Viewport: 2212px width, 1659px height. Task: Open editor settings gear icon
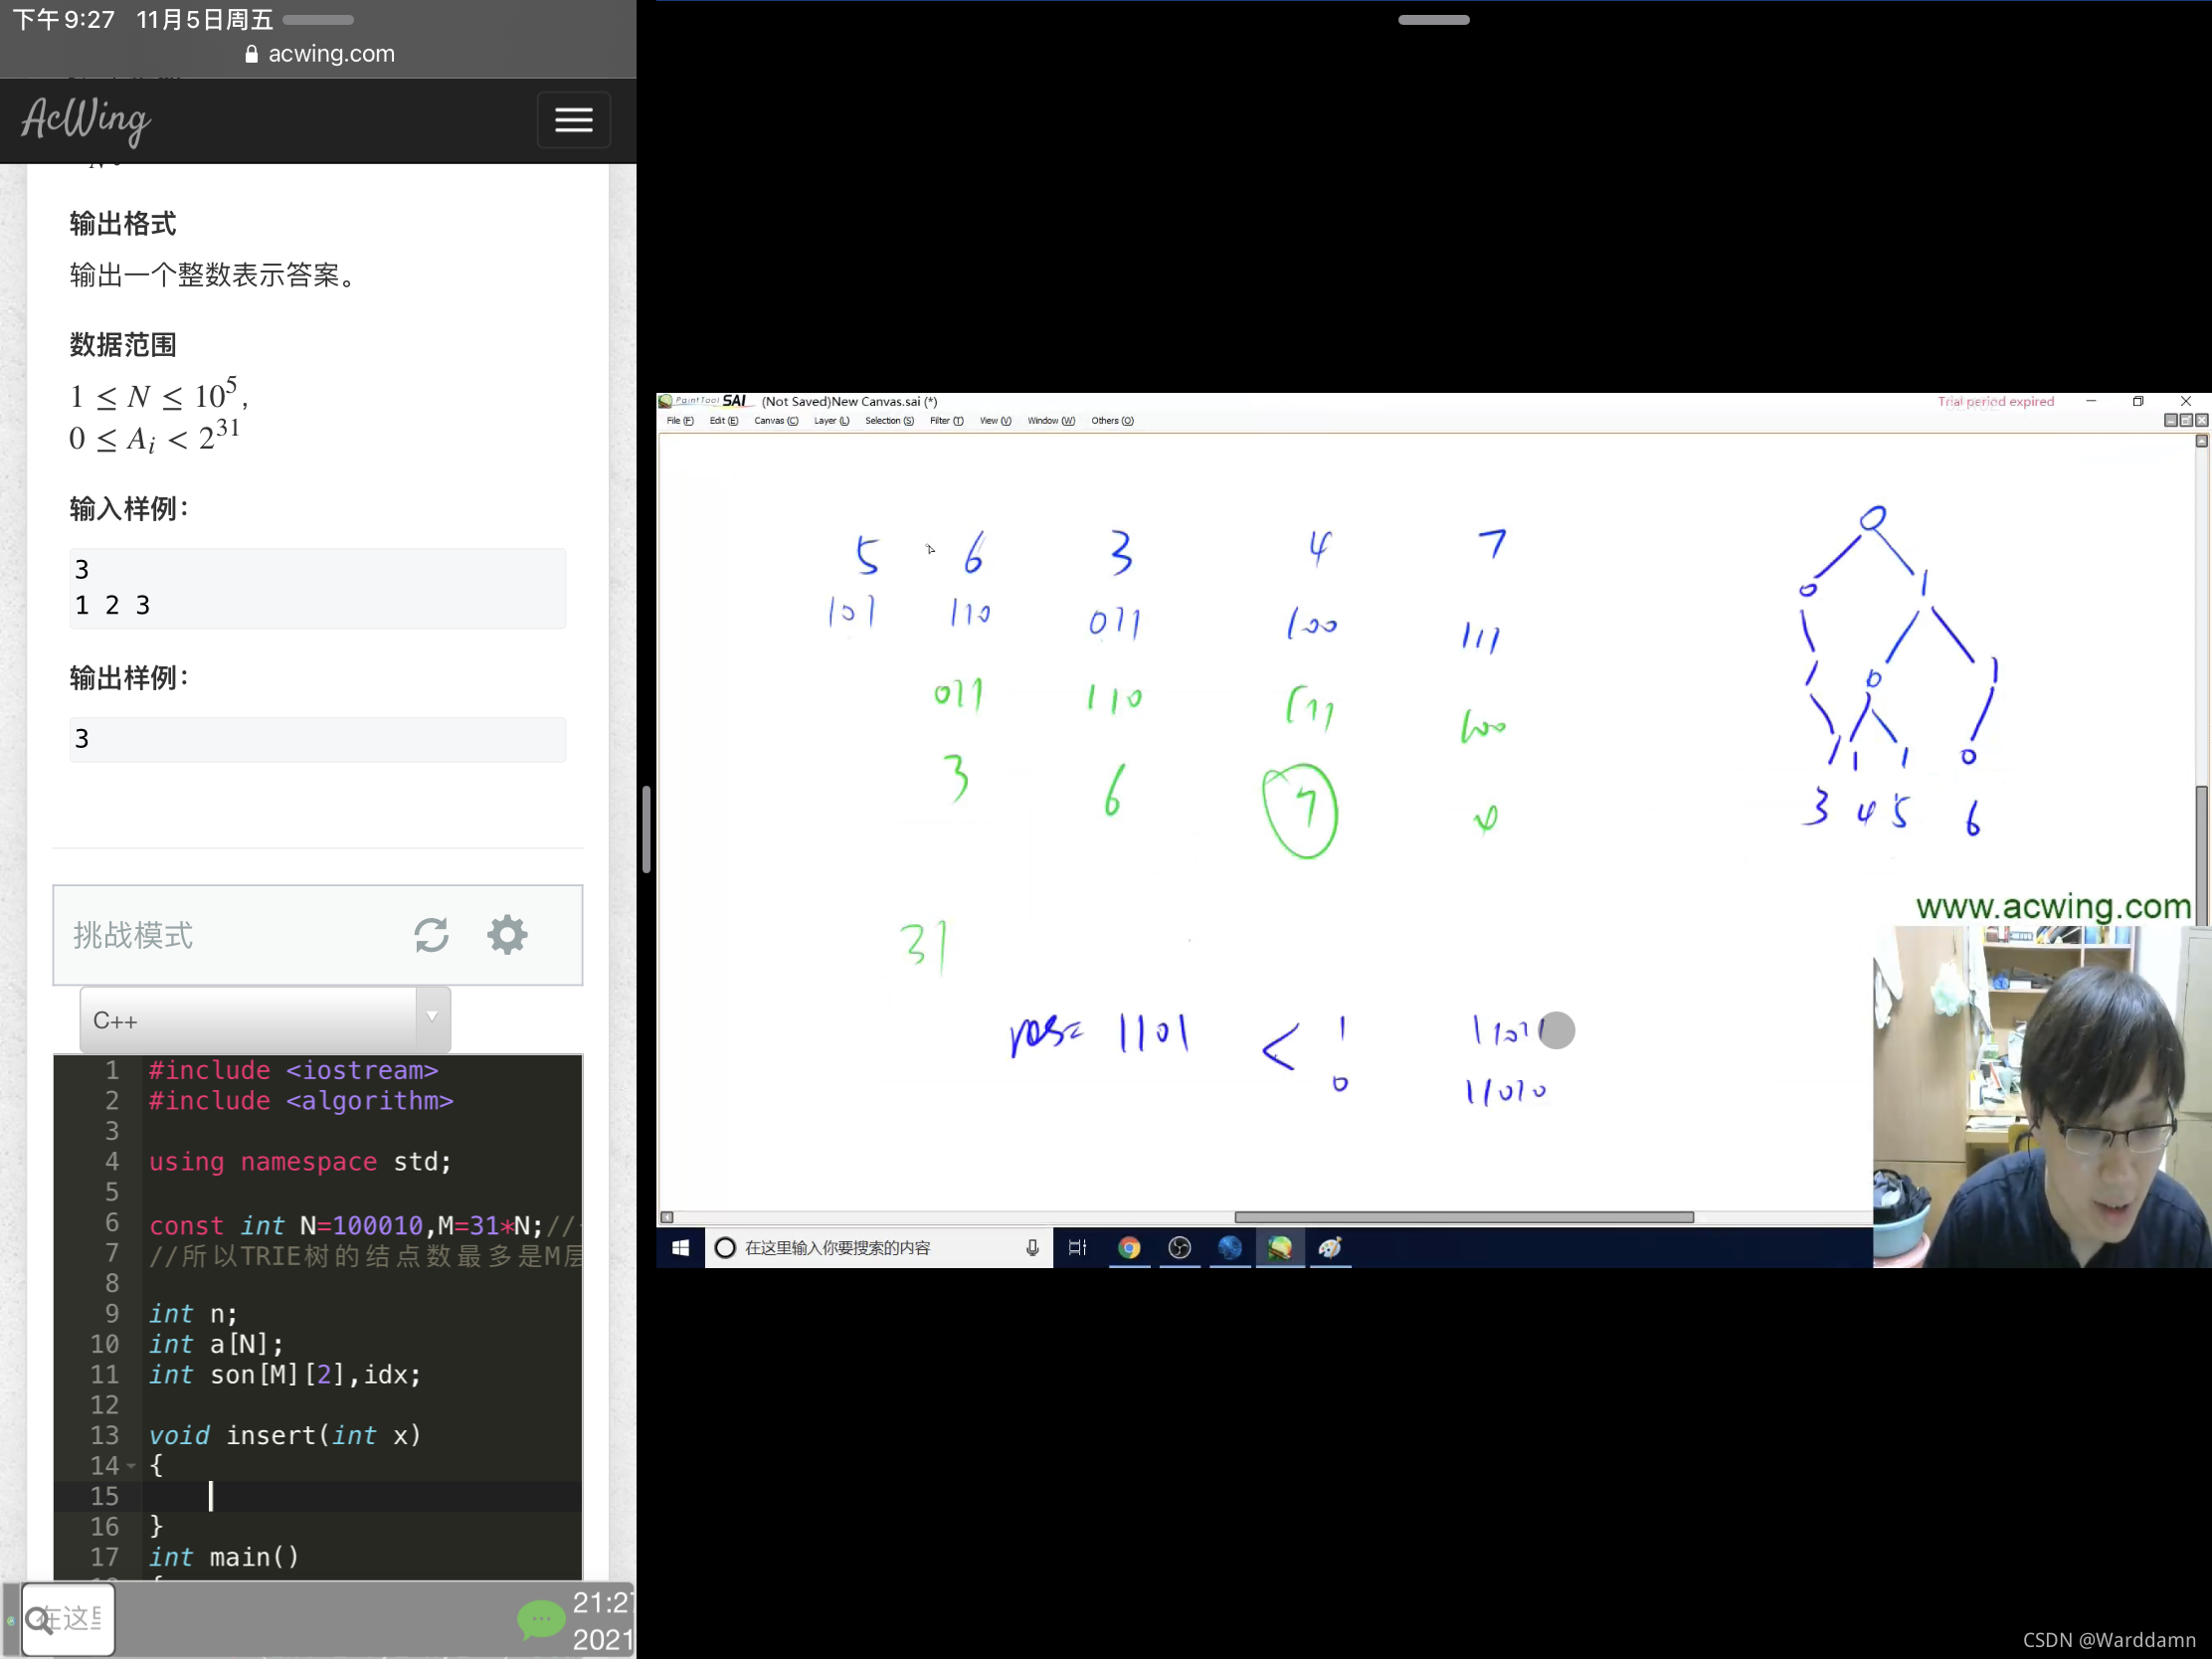(507, 935)
